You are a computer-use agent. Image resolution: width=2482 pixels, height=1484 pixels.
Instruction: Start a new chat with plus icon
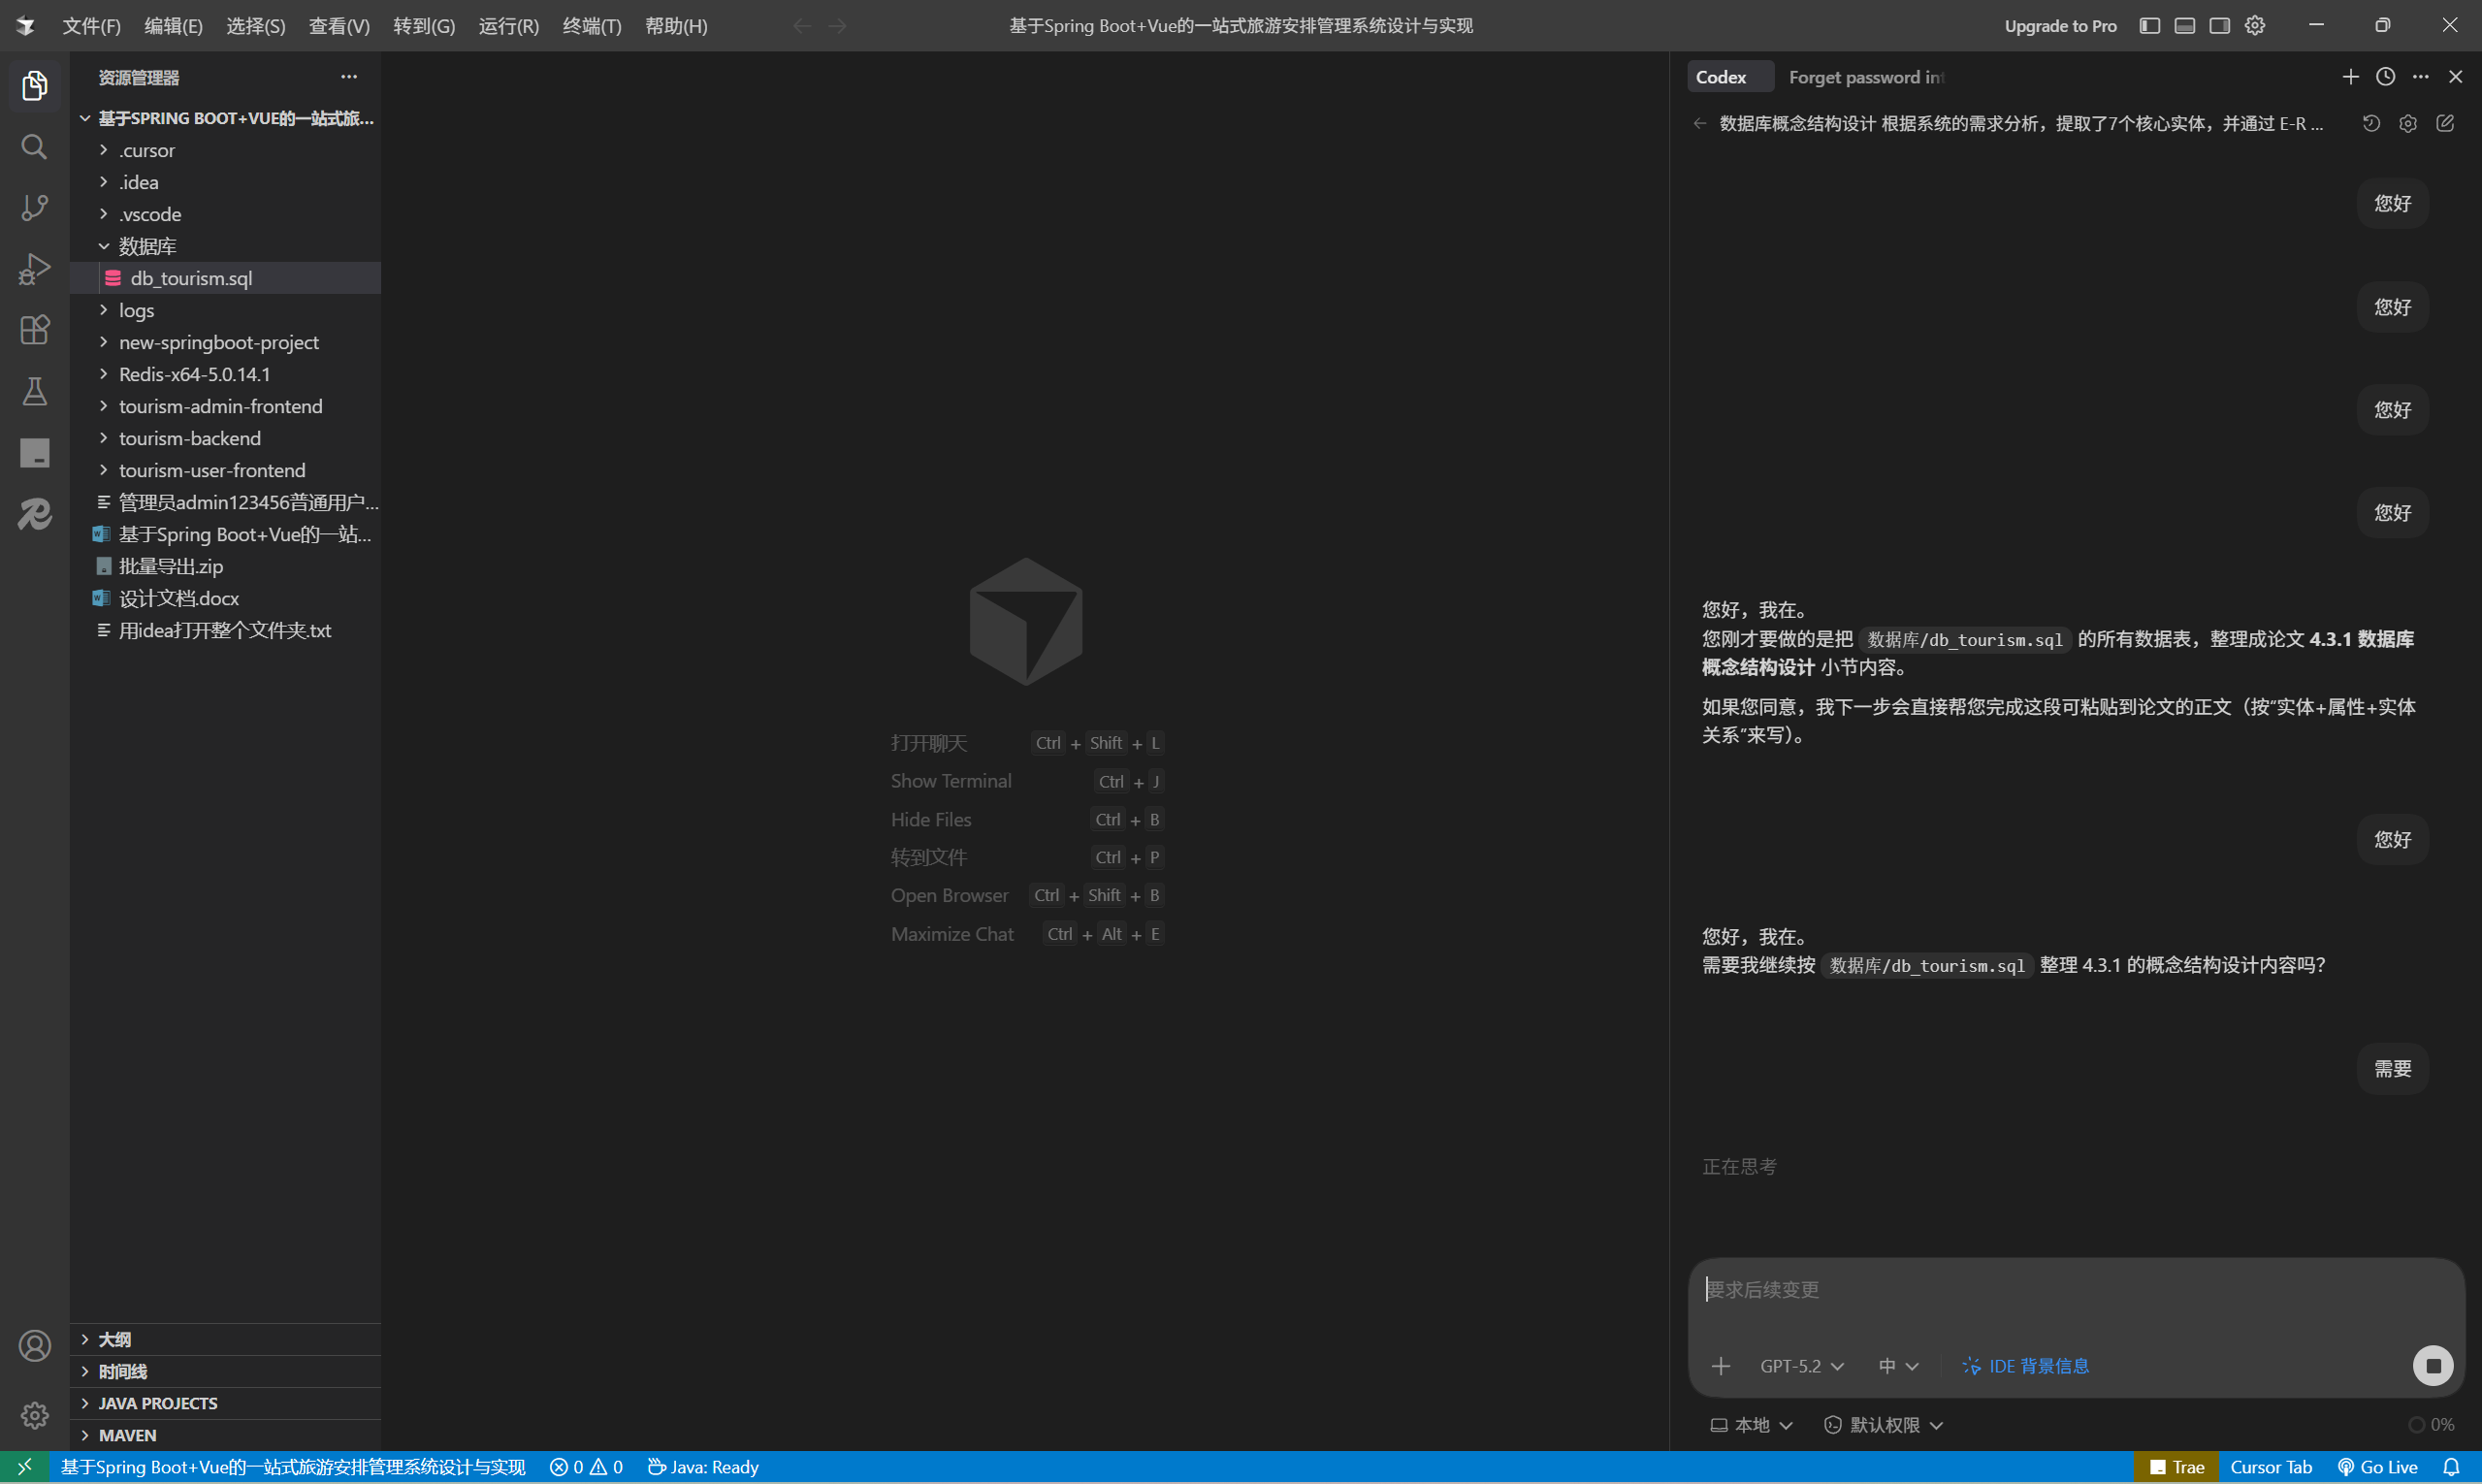[x=2350, y=77]
